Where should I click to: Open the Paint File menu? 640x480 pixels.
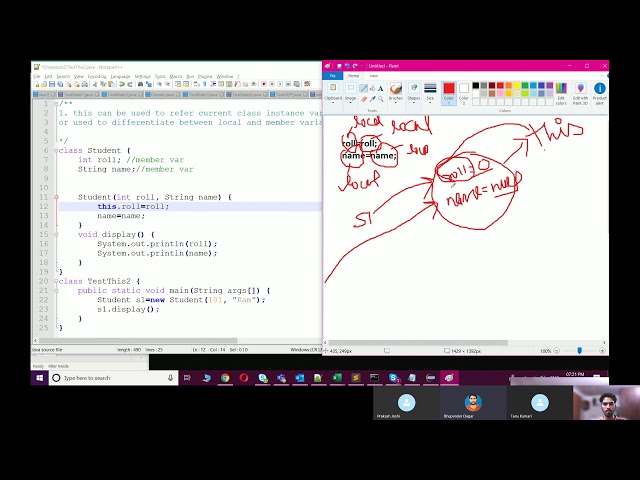click(333, 76)
